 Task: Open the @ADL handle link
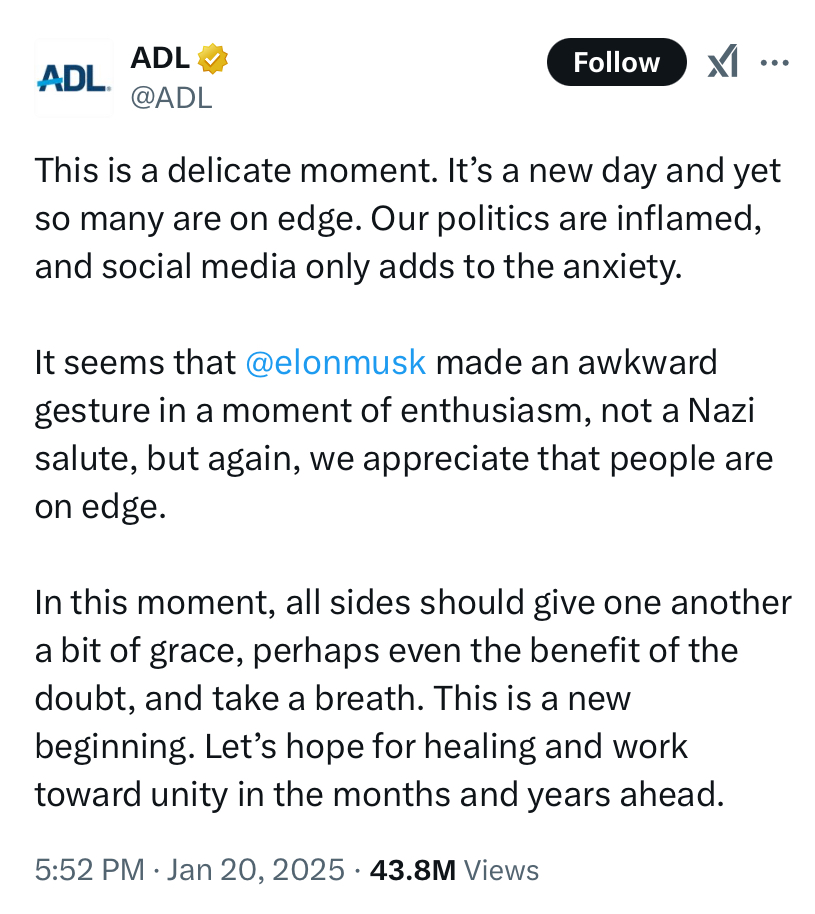click(x=171, y=97)
